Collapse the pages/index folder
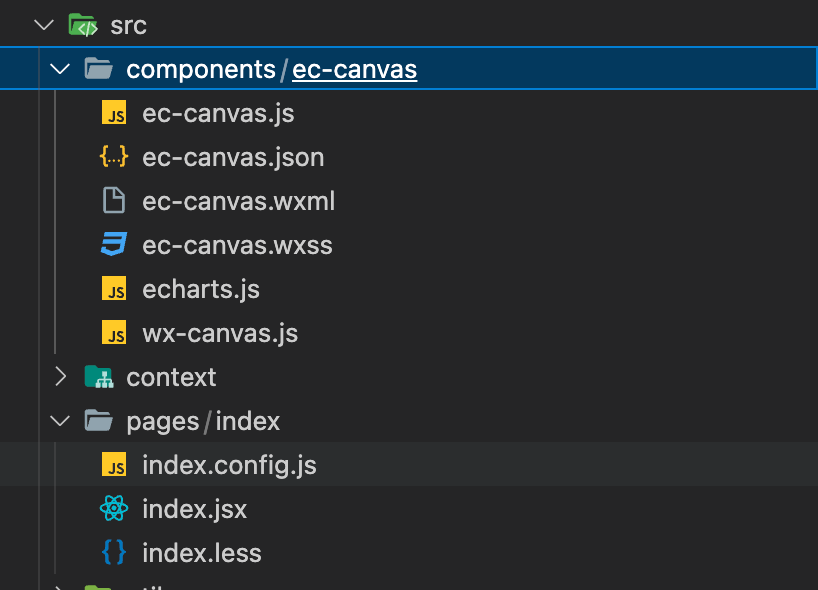 coord(59,420)
